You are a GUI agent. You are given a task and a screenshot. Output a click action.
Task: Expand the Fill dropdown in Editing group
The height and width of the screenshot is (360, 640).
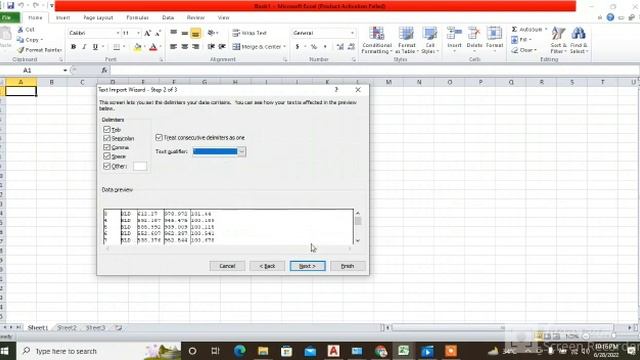[x=530, y=40]
